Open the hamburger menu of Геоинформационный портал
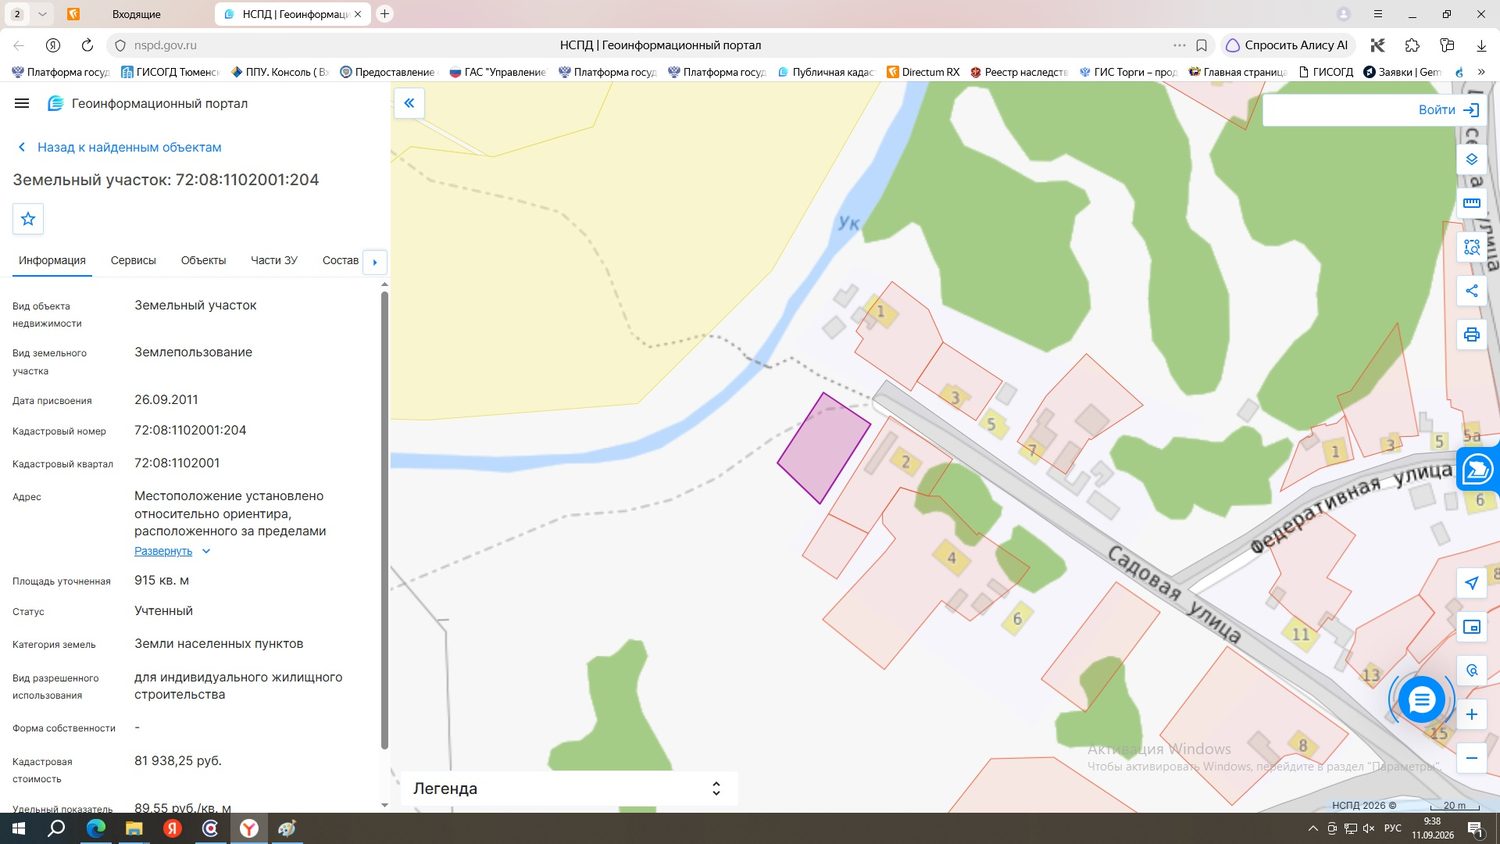Image resolution: width=1500 pixels, height=844 pixels. click(x=22, y=103)
